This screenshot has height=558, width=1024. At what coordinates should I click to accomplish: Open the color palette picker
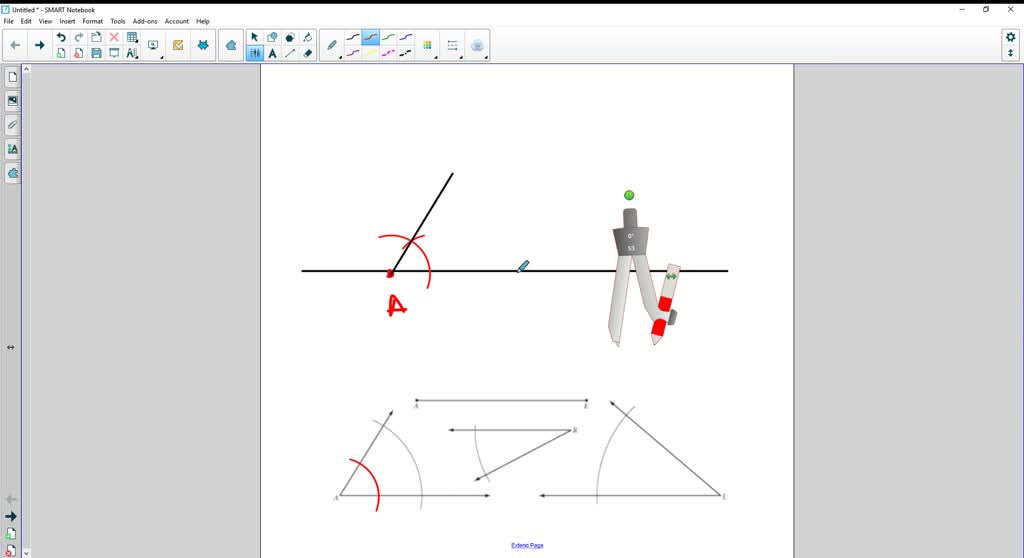[x=428, y=46]
